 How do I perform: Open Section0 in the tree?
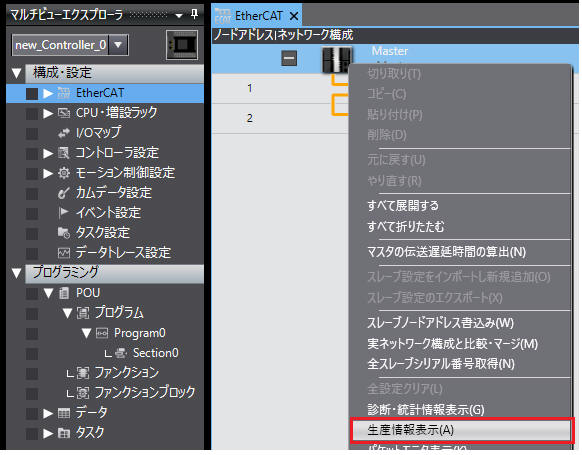click(x=156, y=353)
